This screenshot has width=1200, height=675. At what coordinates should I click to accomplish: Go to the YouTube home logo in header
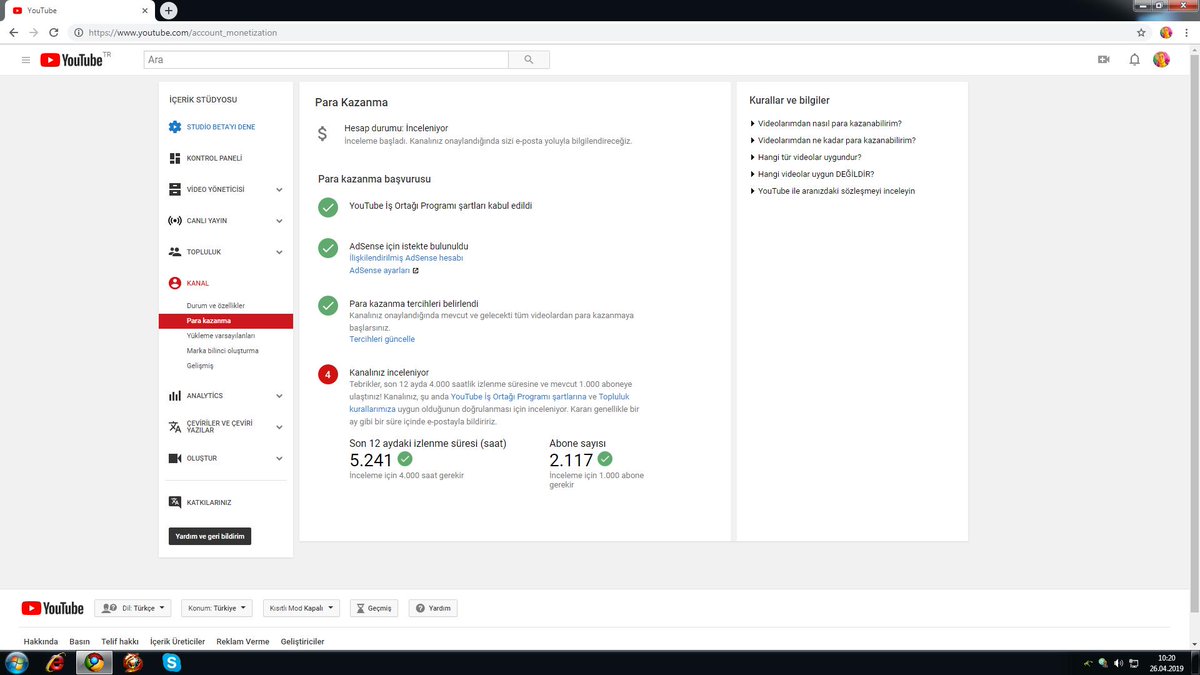click(x=72, y=60)
